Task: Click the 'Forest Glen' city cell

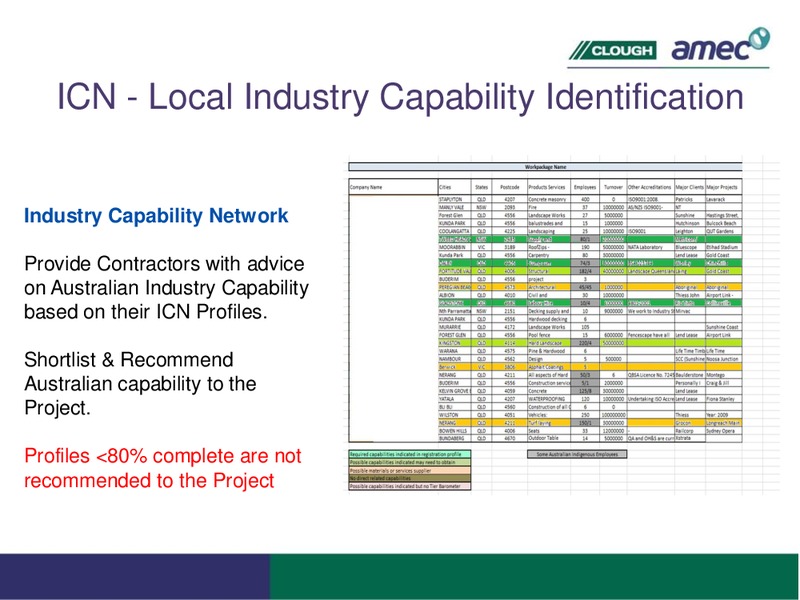Action: pyautogui.click(x=455, y=215)
